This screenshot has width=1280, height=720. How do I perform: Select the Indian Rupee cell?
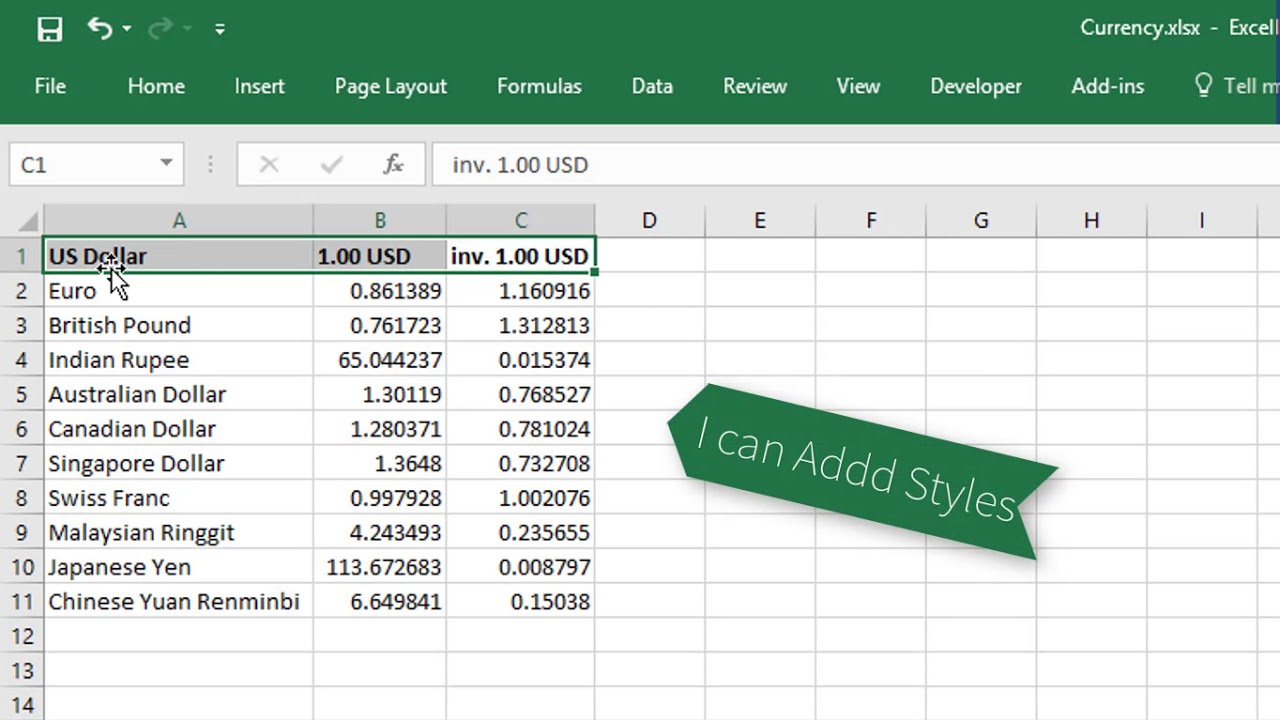point(178,360)
